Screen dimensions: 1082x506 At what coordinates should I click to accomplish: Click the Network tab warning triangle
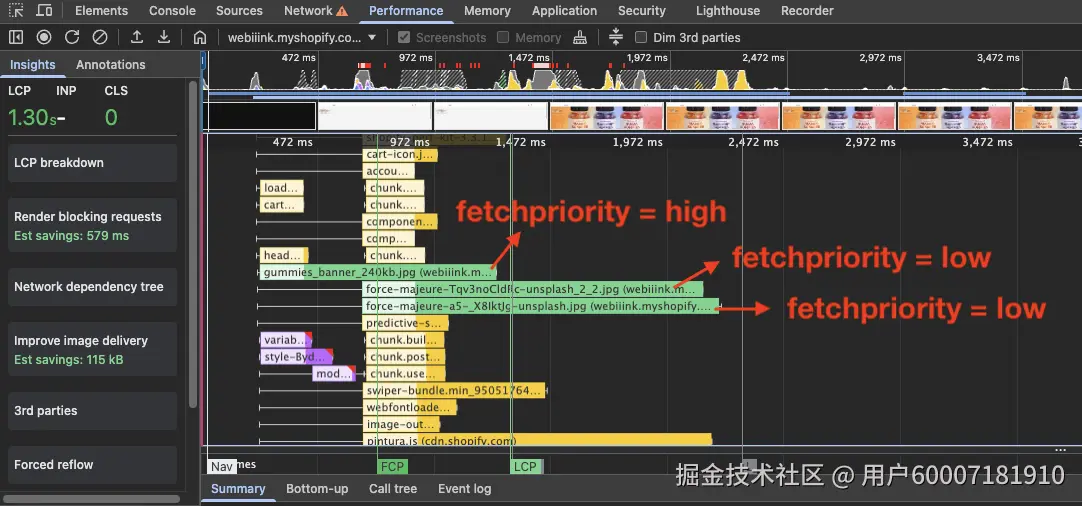coord(342,11)
